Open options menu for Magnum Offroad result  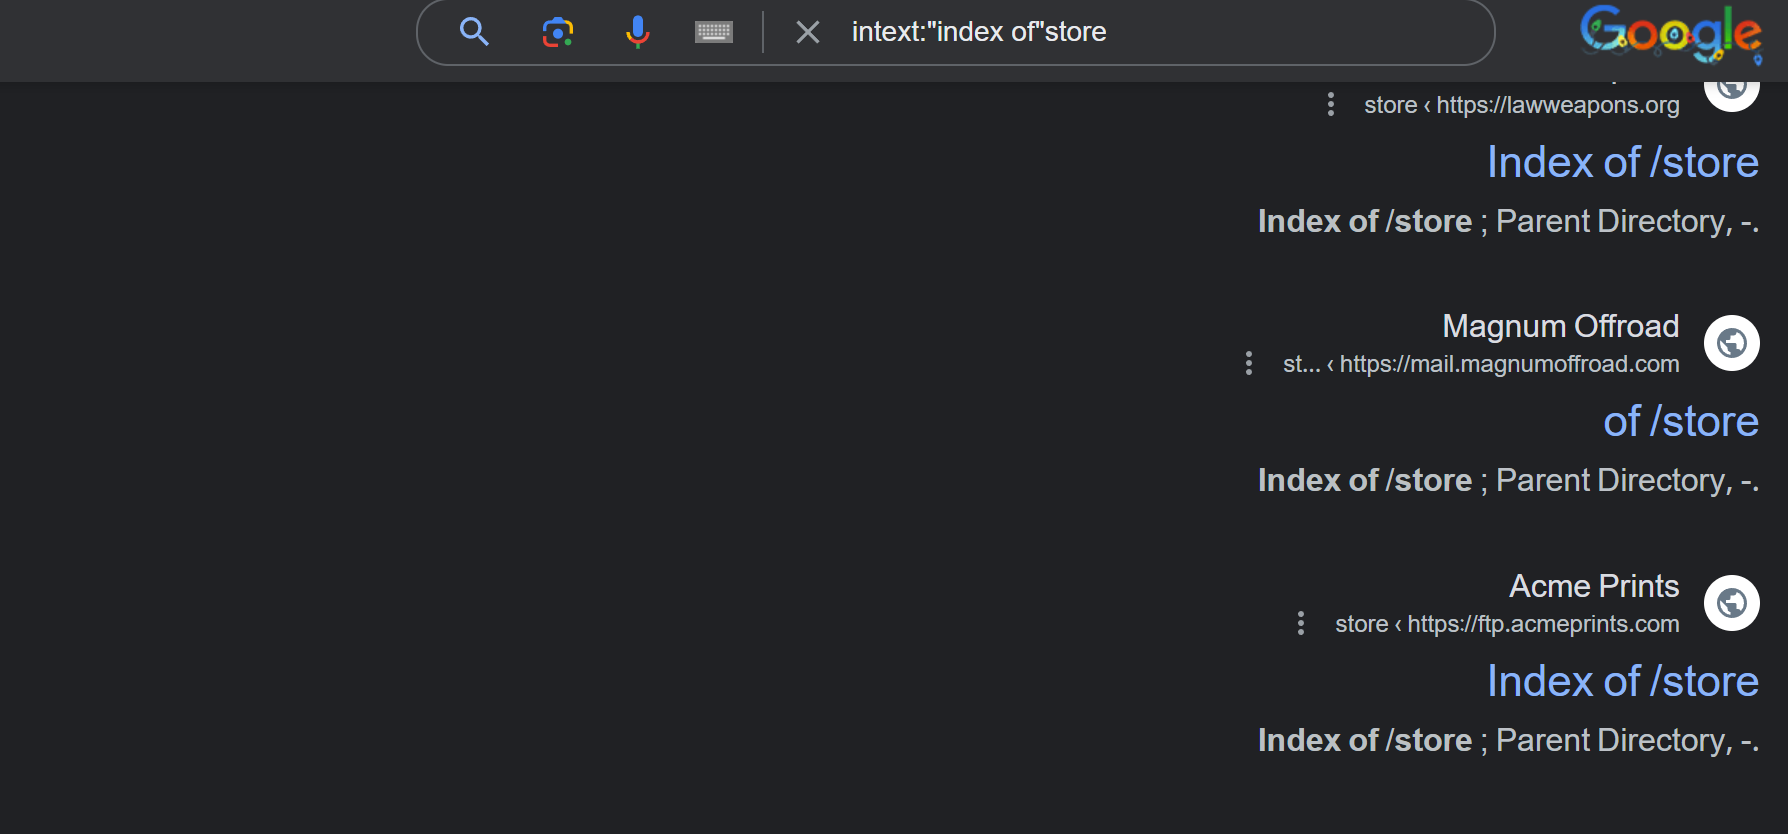[x=1248, y=363]
